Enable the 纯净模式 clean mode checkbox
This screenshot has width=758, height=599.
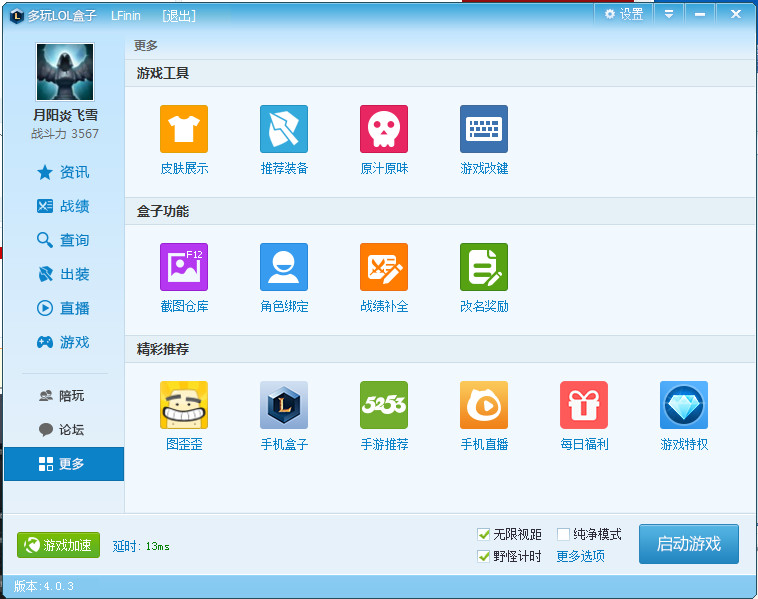coord(563,534)
